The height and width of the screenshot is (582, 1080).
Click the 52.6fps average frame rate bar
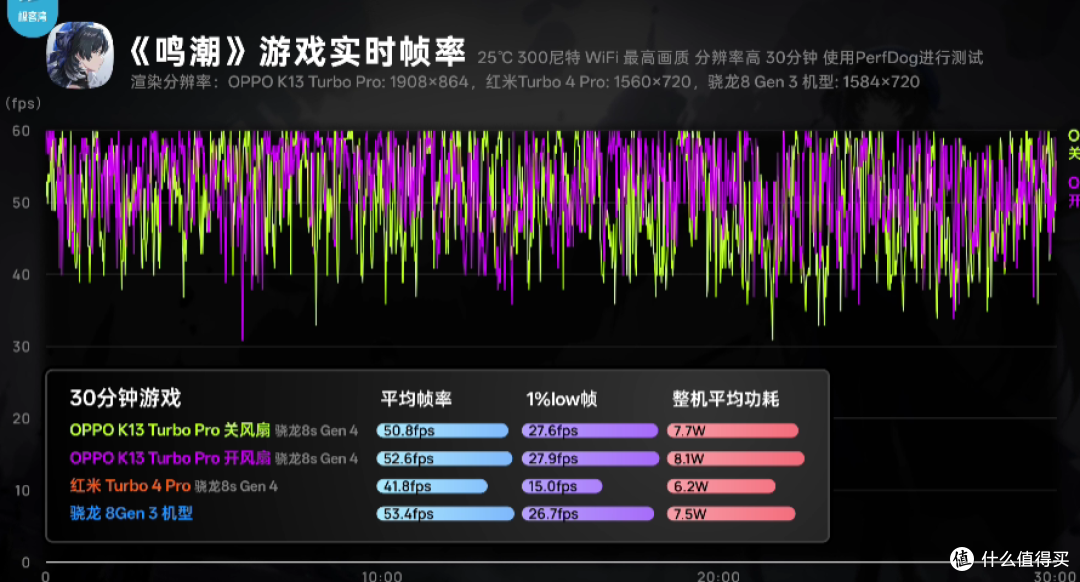coord(444,458)
